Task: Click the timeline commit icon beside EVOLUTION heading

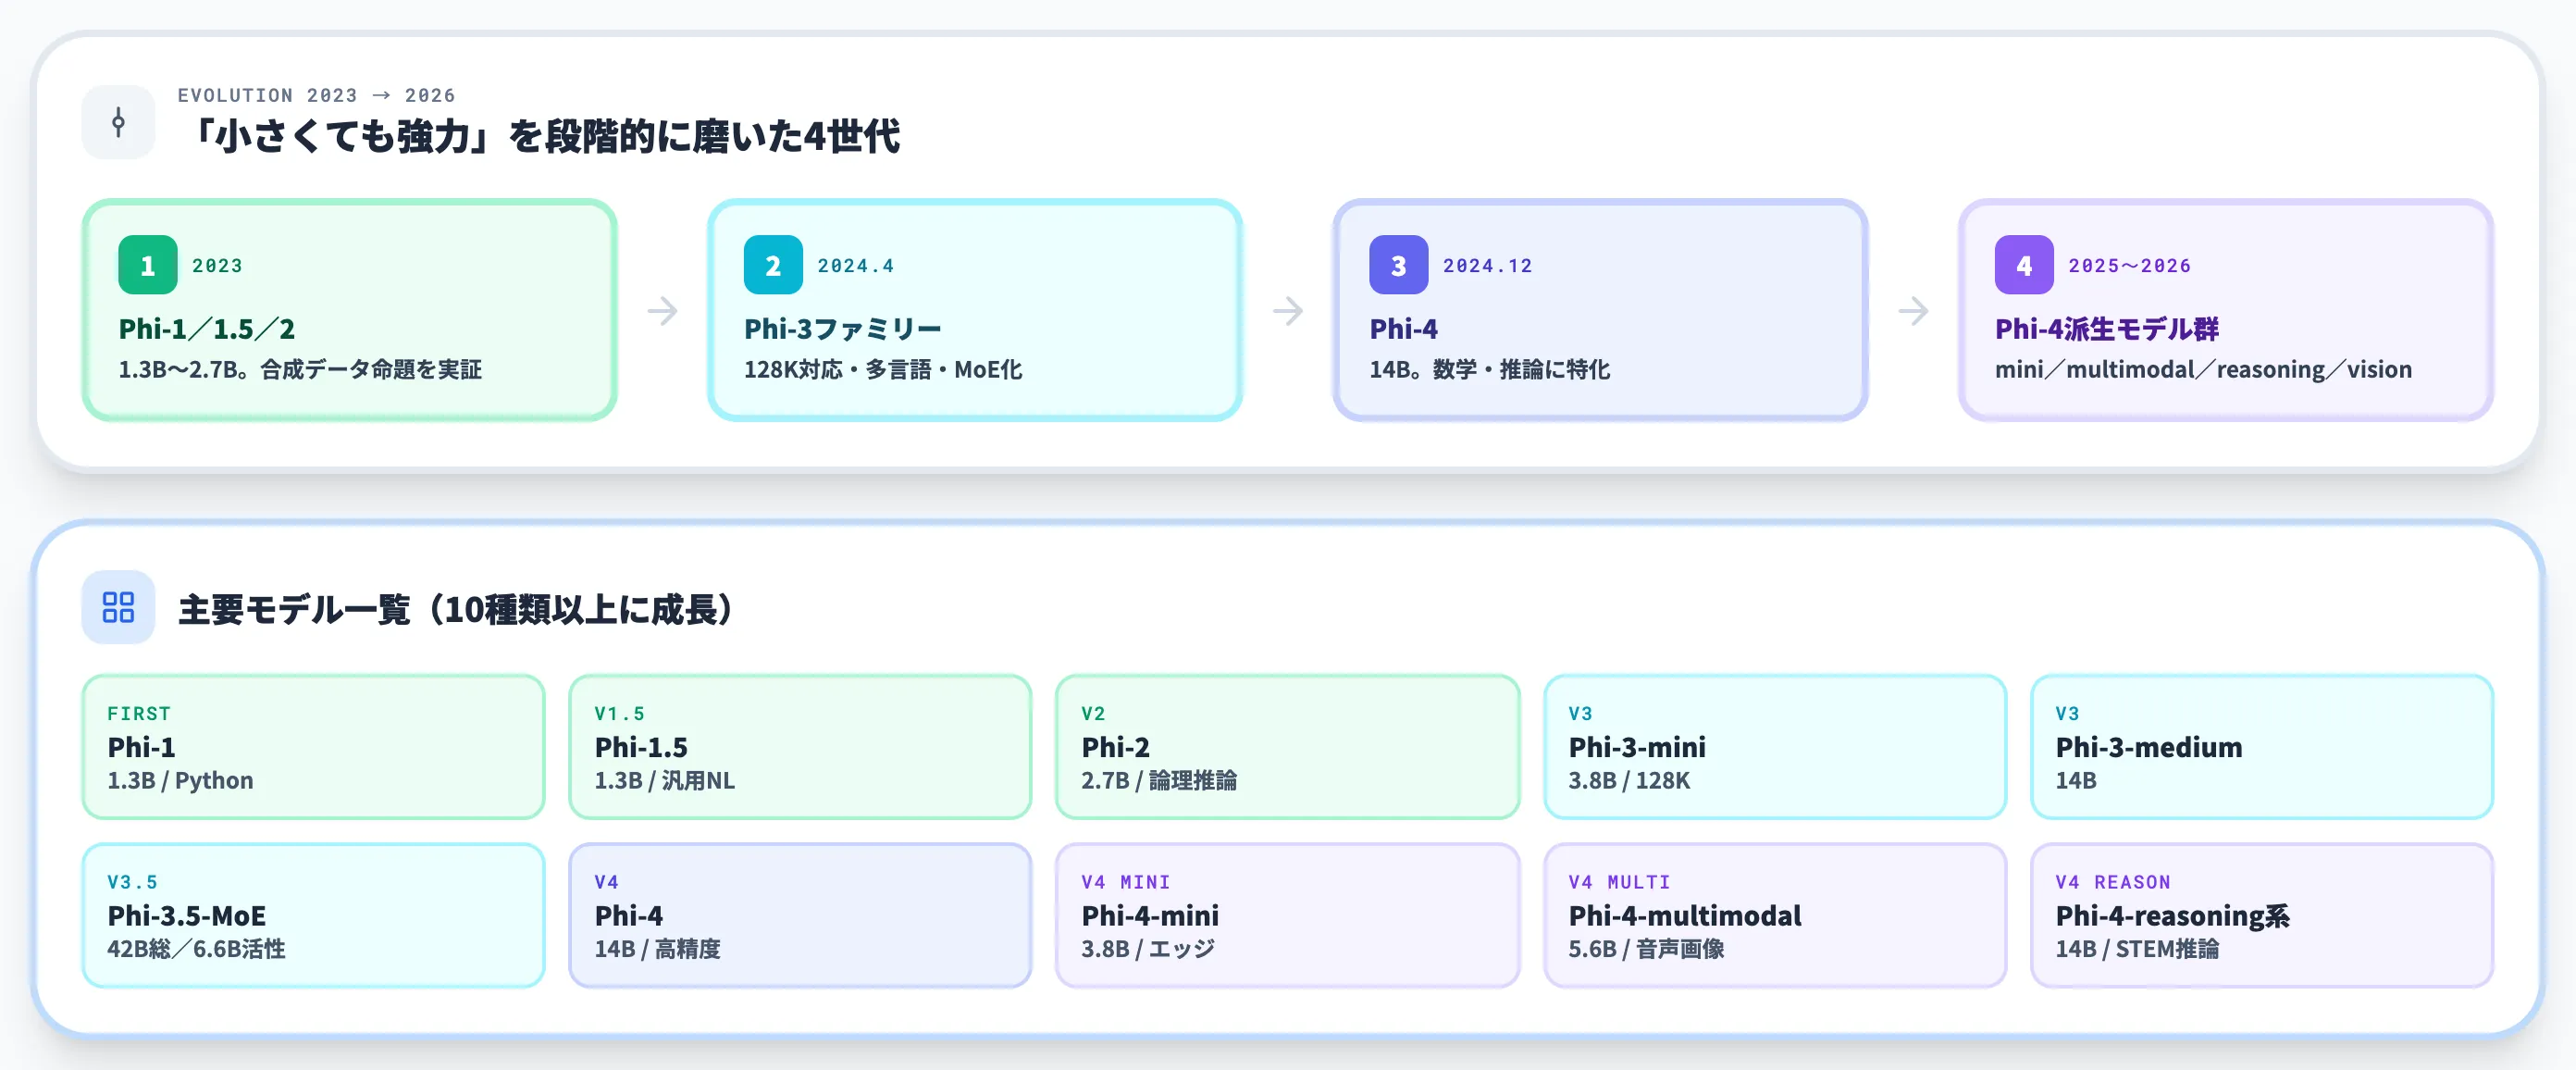Action: tap(118, 122)
